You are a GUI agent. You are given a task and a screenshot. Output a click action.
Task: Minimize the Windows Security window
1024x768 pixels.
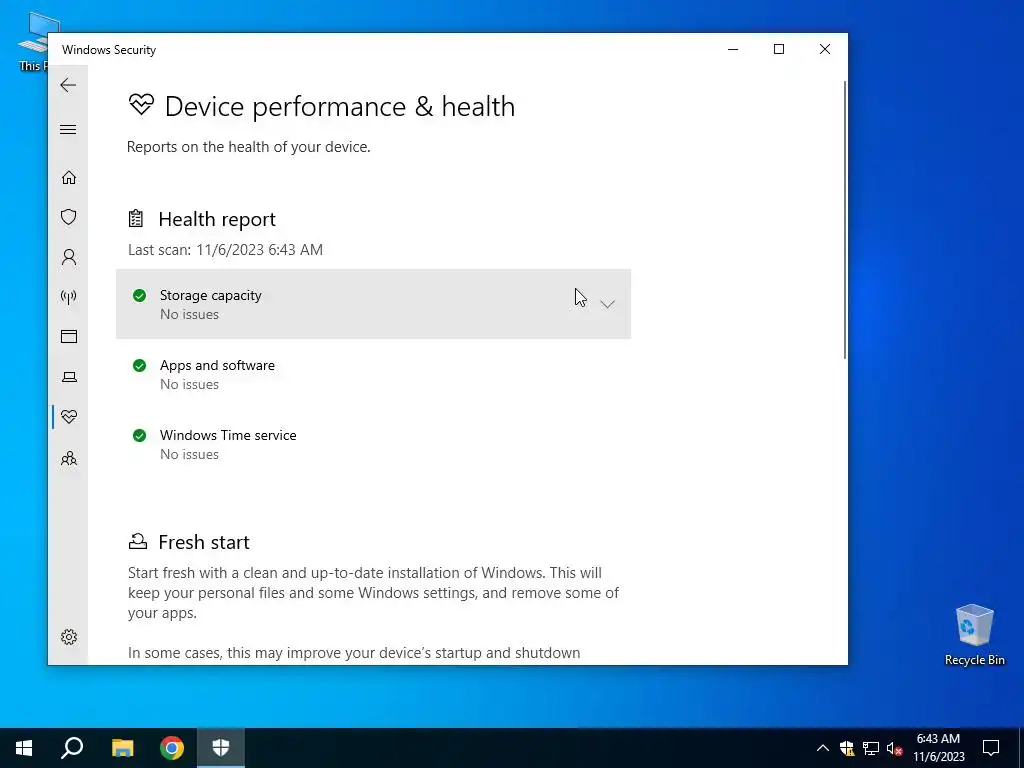[x=733, y=49]
